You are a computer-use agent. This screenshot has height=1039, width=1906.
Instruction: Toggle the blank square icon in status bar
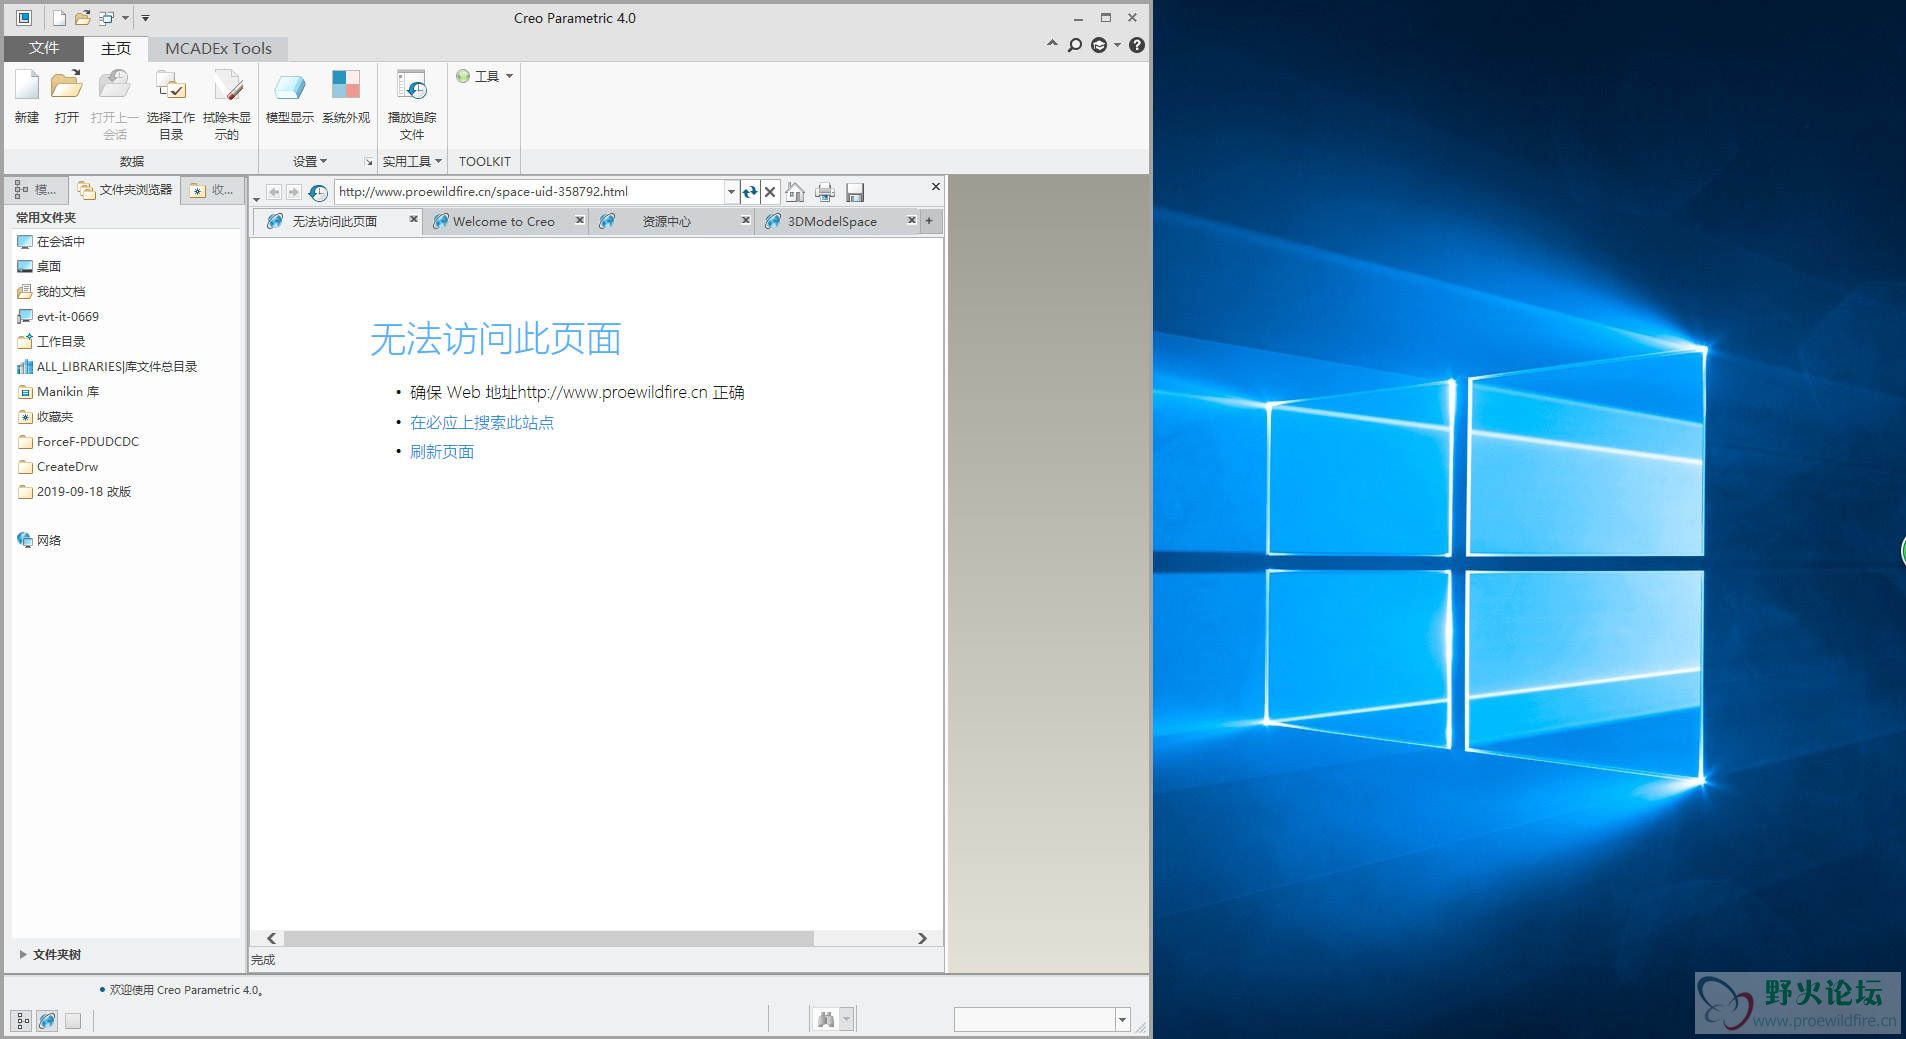pos(73,1021)
